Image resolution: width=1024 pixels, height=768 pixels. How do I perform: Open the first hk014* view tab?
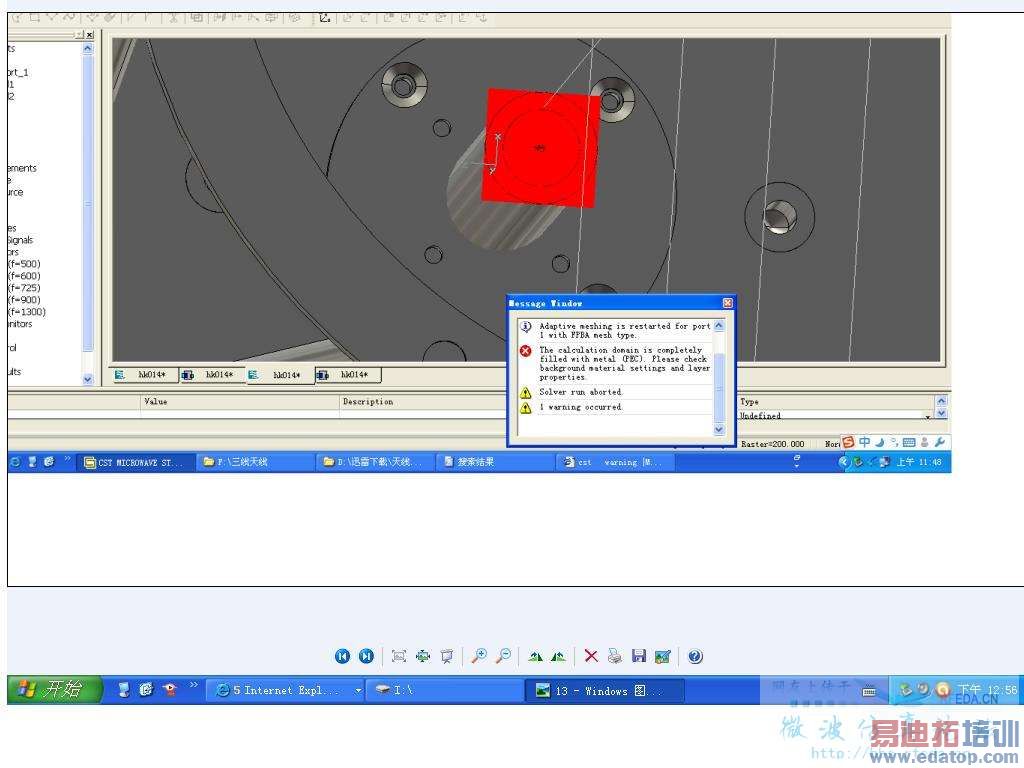point(144,375)
